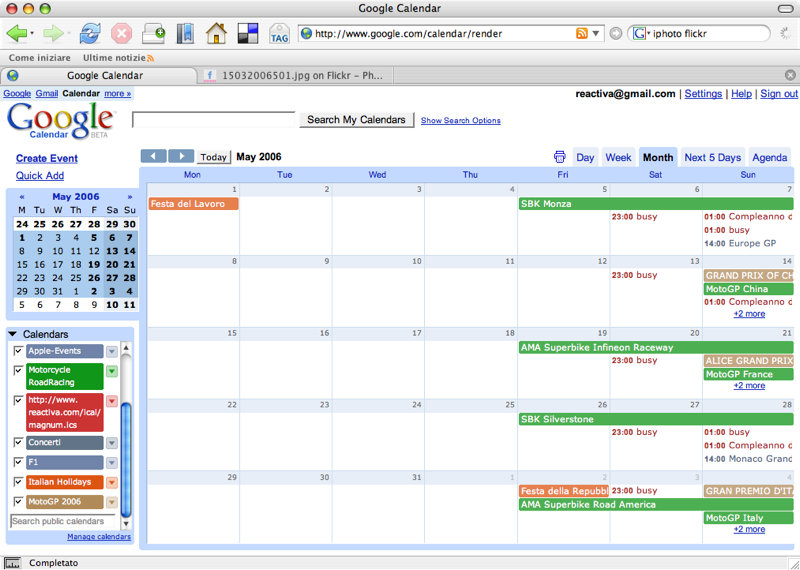The width and height of the screenshot is (800, 570).
Task: Uncheck the Concerti calendar checkbox
Action: 18,442
